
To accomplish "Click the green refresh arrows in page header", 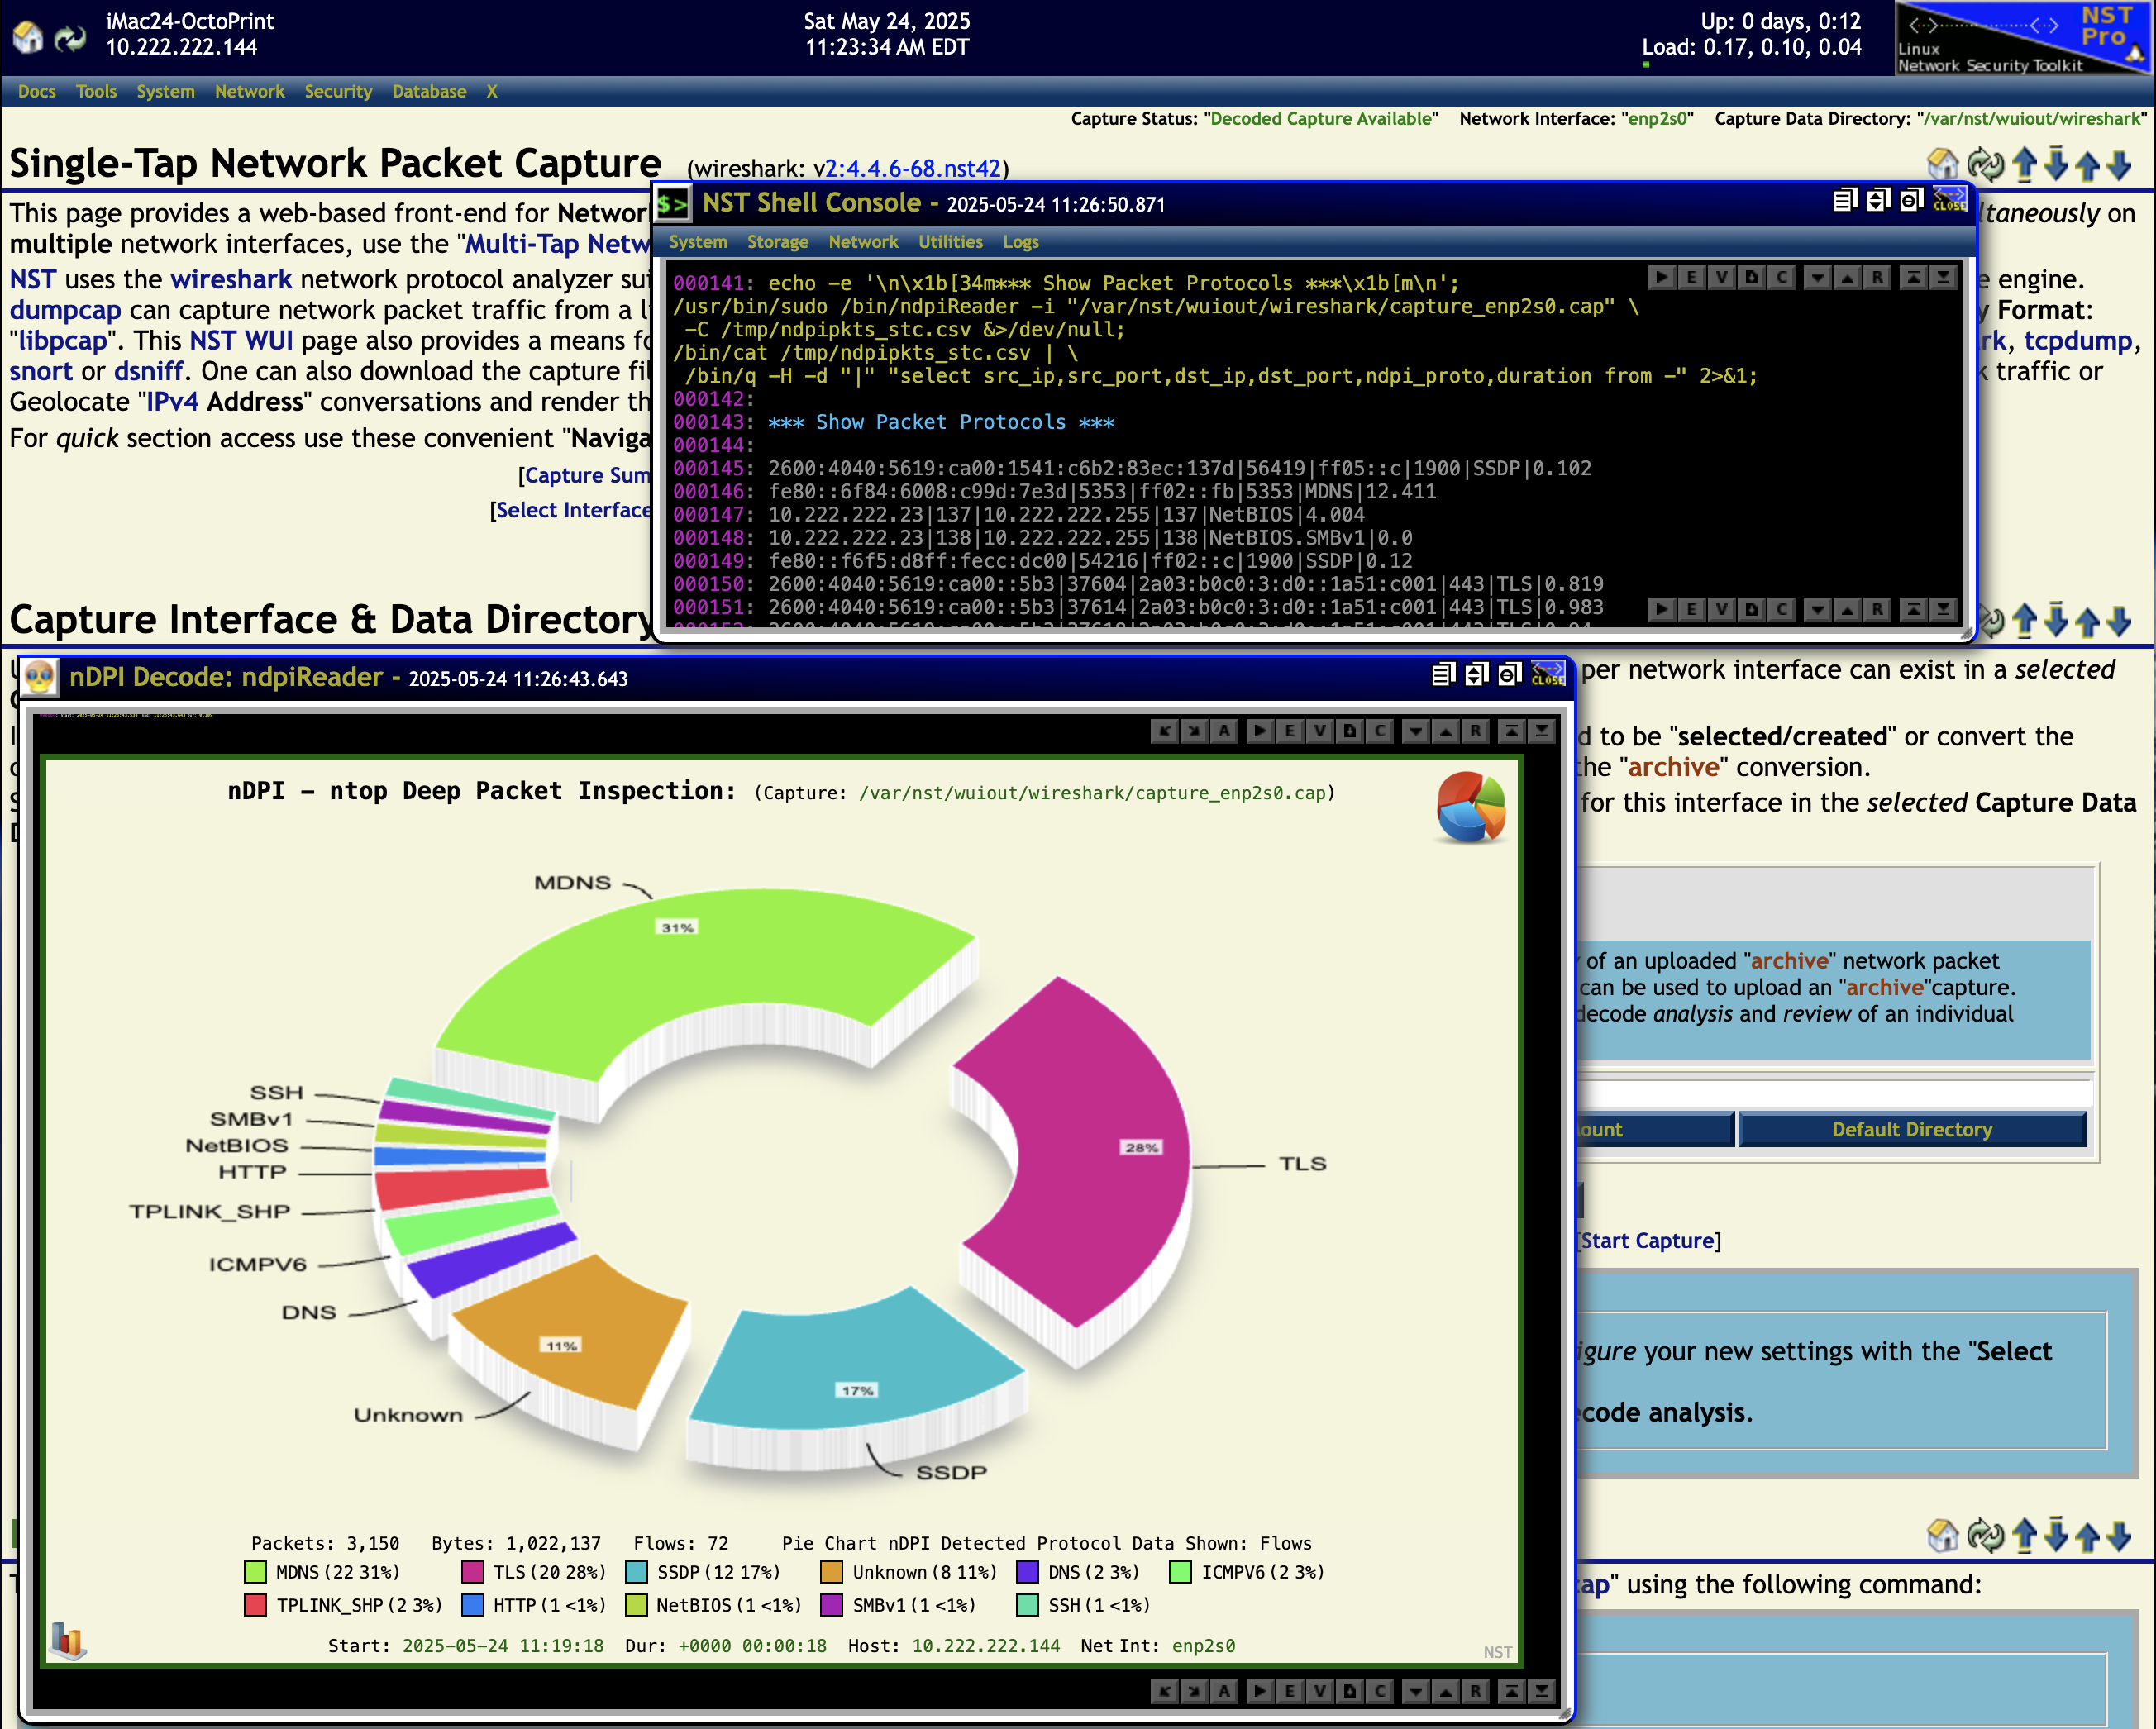I will point(70,38).
